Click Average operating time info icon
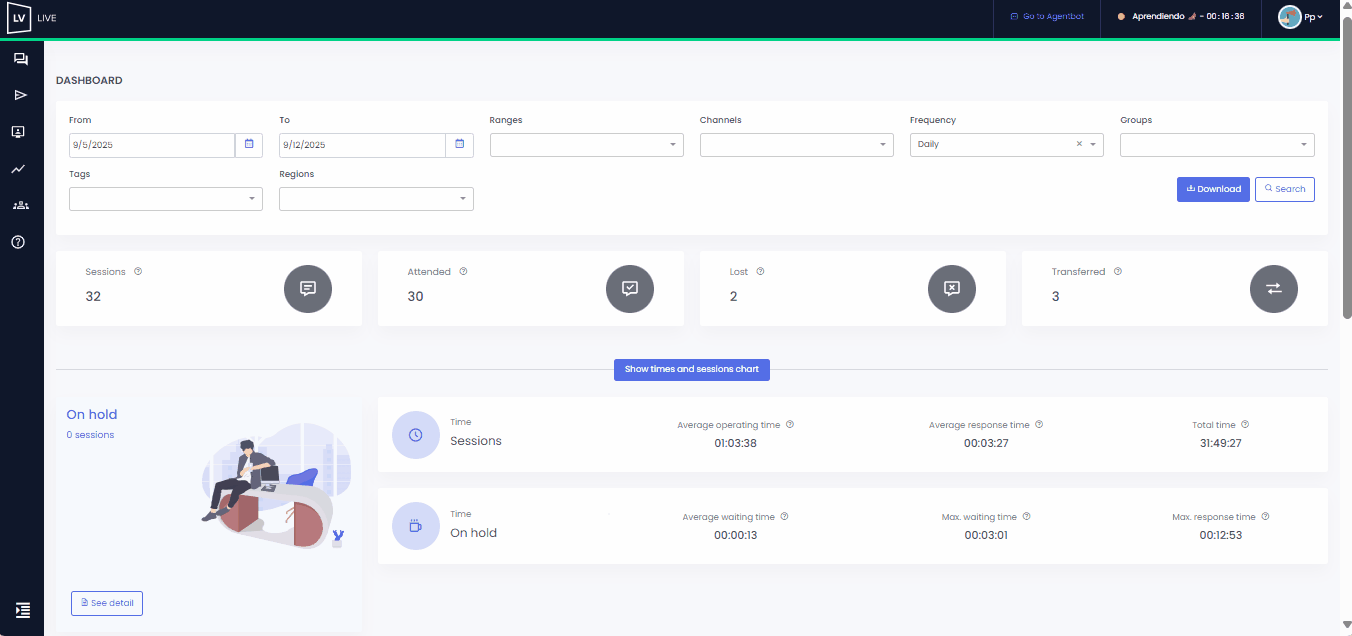1352x636 pixels. (789, 424)
